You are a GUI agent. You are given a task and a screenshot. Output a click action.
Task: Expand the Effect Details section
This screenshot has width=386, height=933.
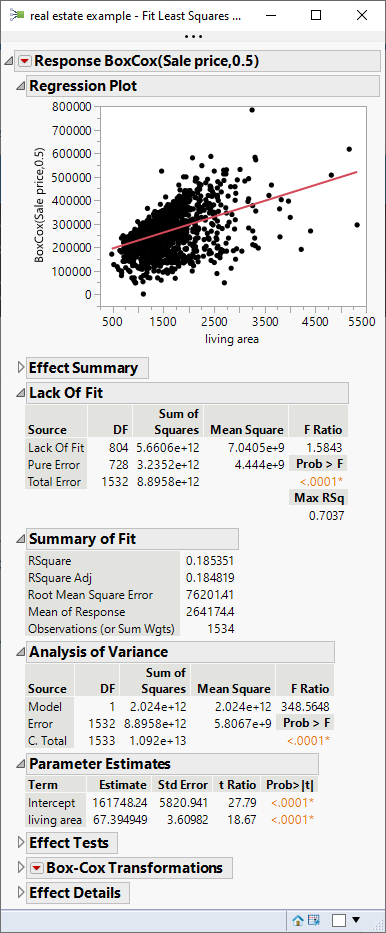(21, 893)
